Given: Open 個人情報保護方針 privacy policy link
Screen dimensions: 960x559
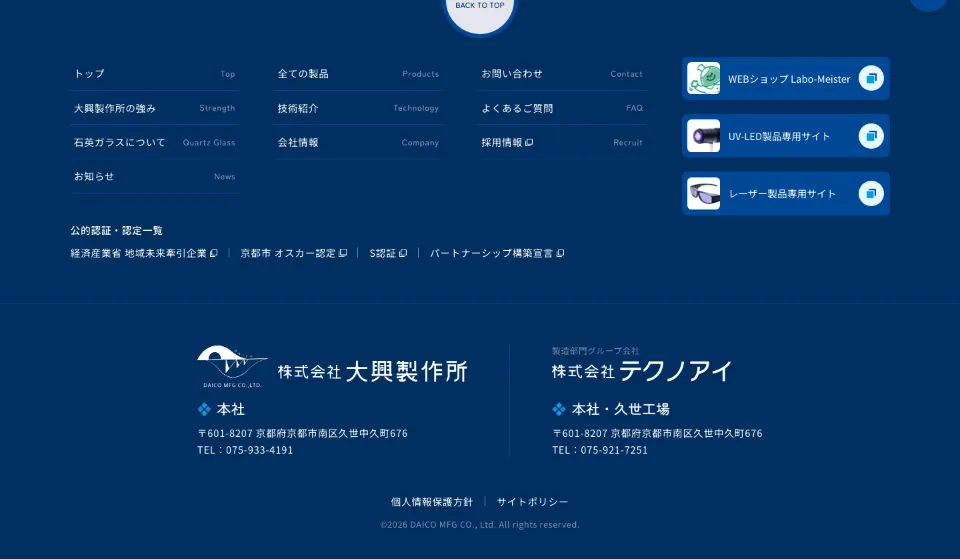Looking at the screenshot, I should 432,502.
